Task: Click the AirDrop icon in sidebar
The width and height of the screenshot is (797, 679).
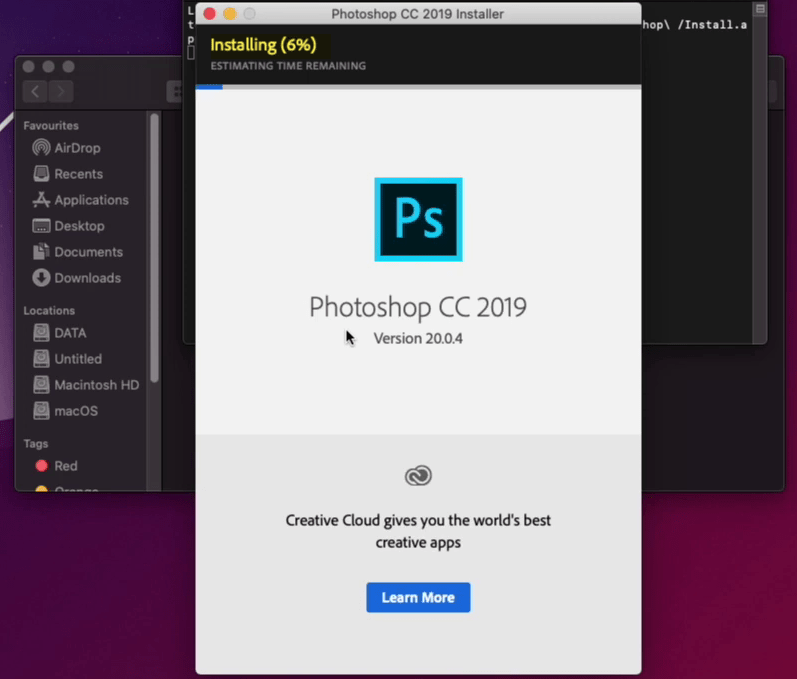Action: [x=41, y=148]
